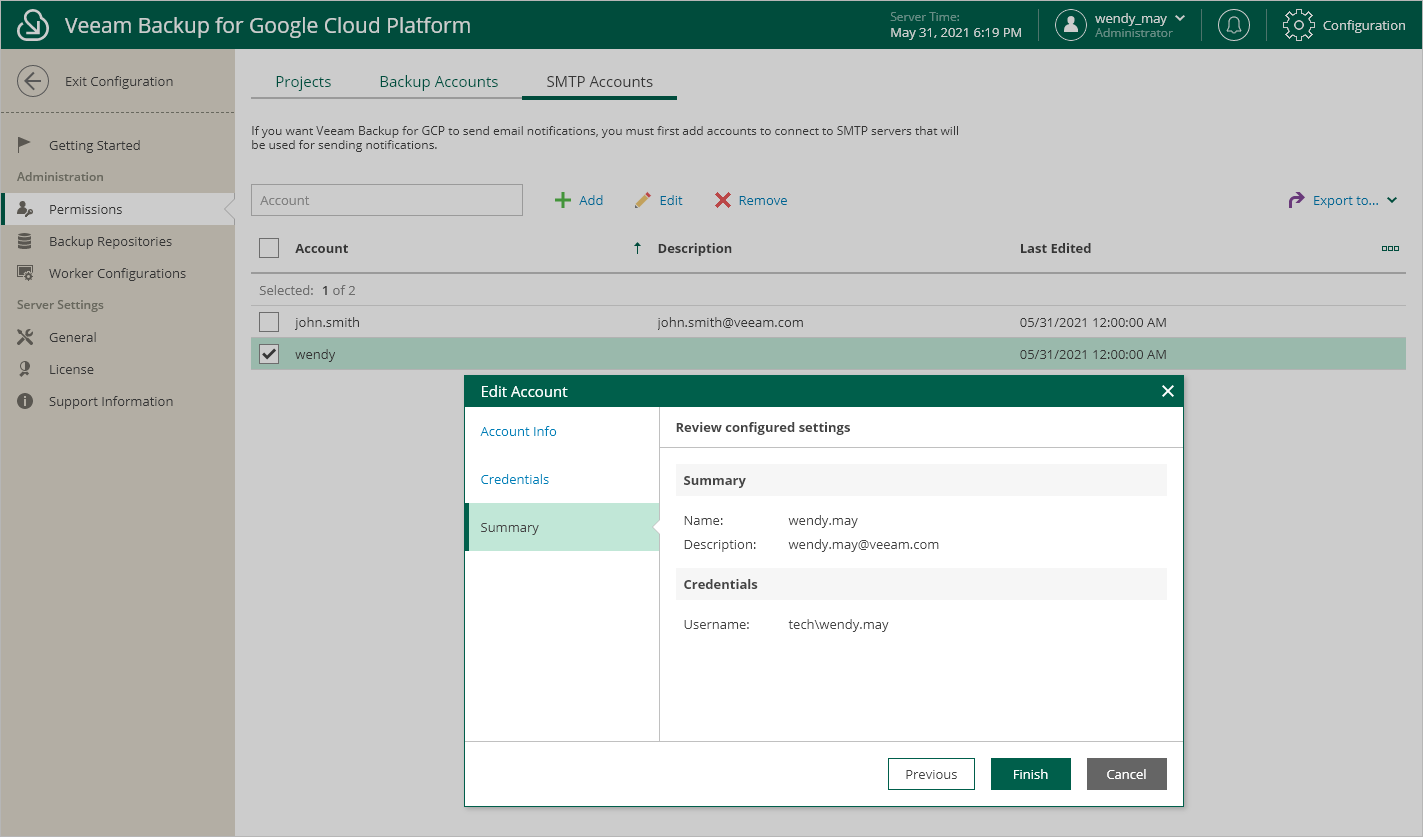1423x837 pixels.
Task: Click the Add account link label
Action: [591, 200]
